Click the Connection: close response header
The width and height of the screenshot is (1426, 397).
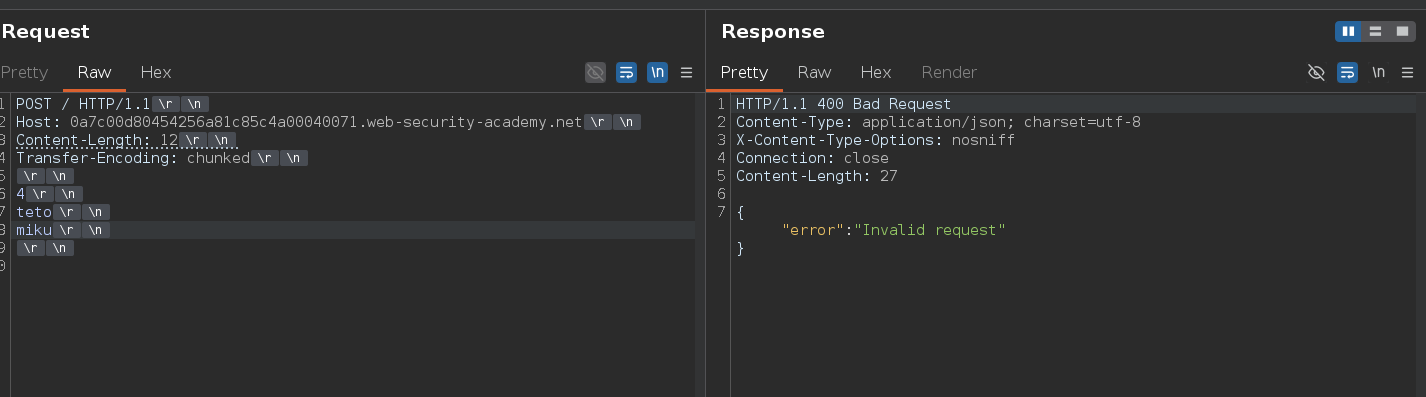pos(812,158)
